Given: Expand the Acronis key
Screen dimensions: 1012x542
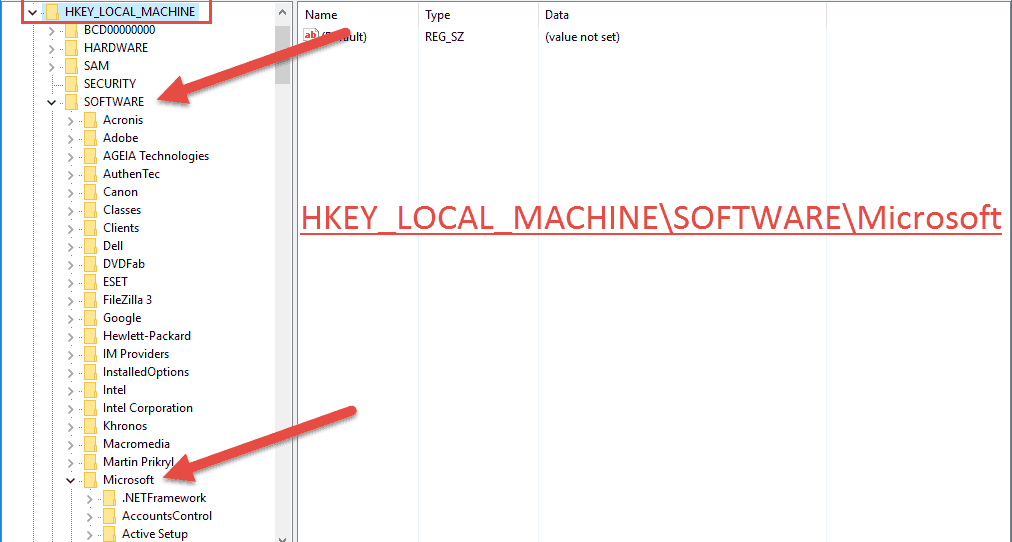Looking at the screenshot, I should tap(71, 120).
